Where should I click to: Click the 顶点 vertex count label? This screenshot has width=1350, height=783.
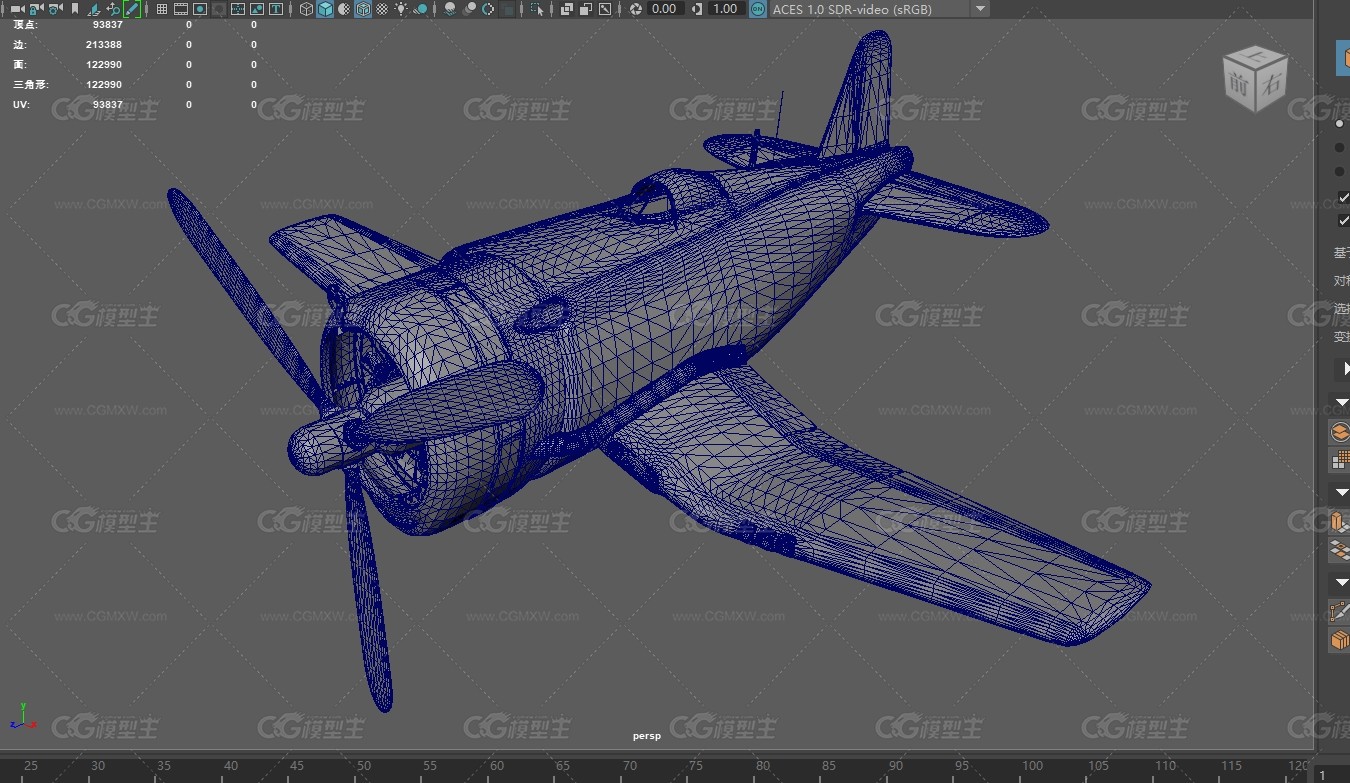click(25, 24)
